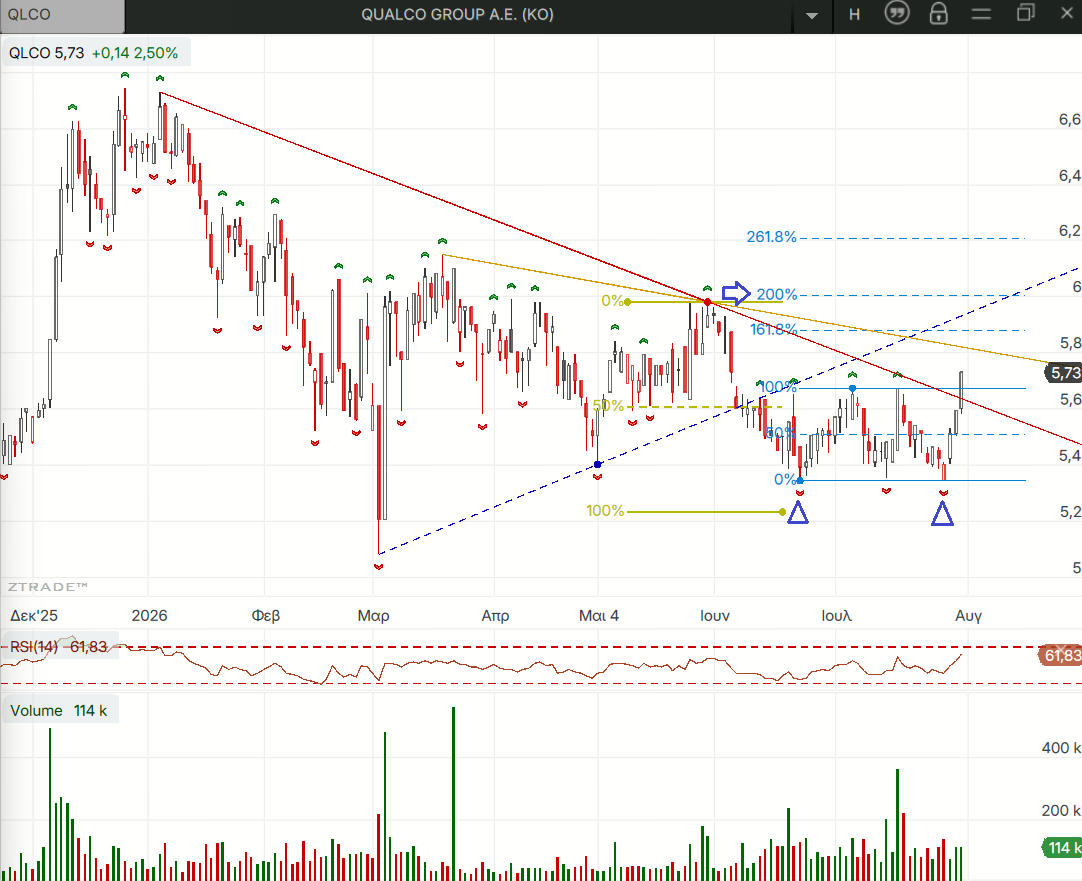1082x881 pixels.
Task: Click the tallest green volume bar in December
Action: [50, 804]
